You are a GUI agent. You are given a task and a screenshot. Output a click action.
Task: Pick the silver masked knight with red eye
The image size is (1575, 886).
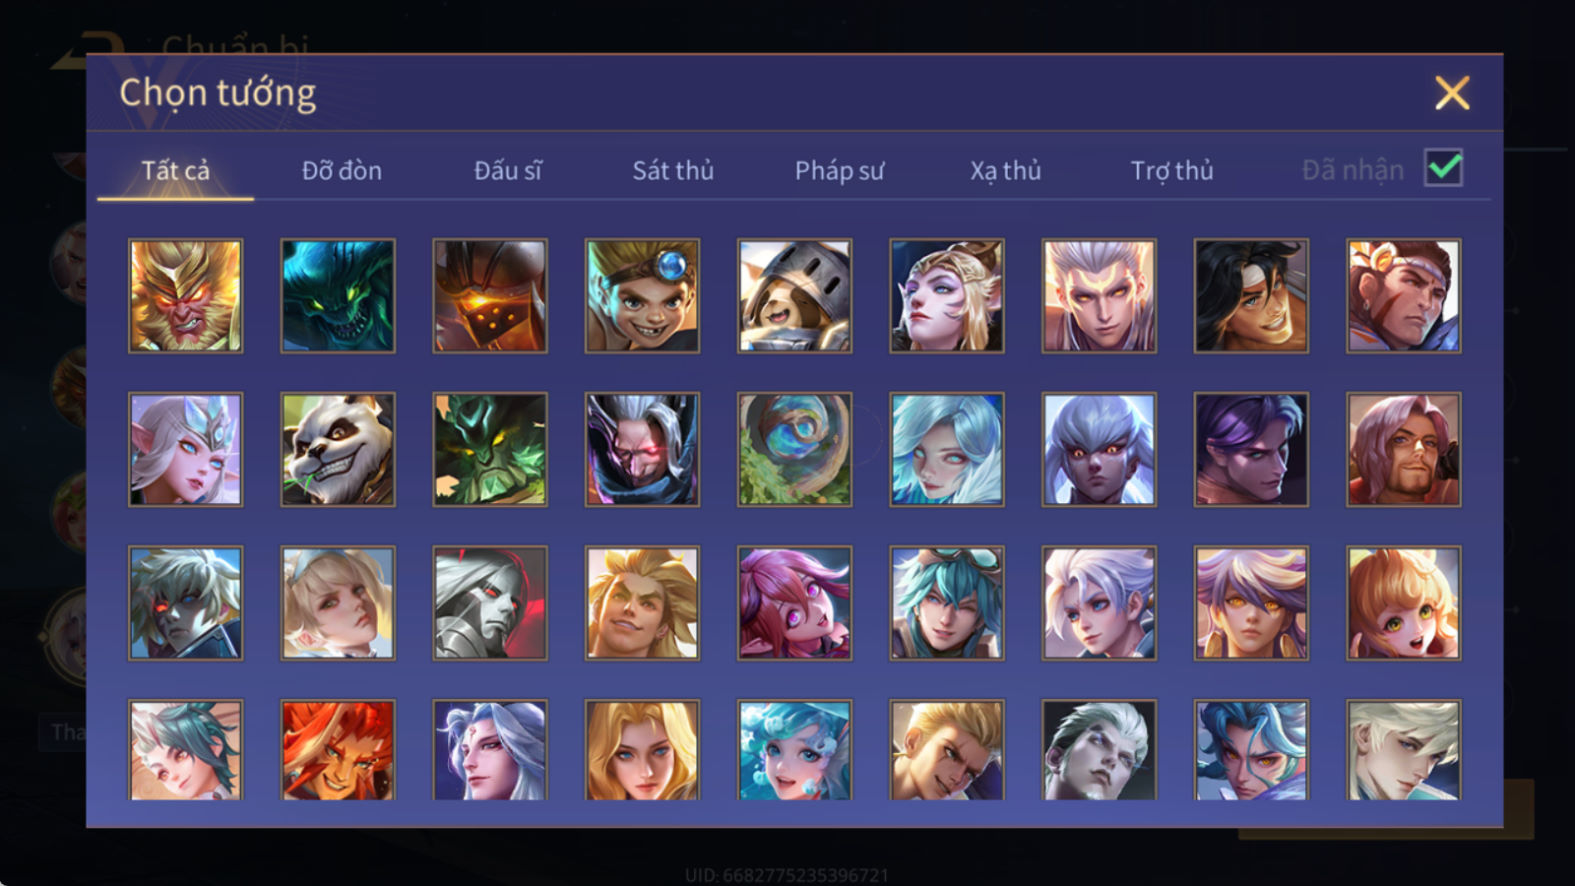(490, 603)
